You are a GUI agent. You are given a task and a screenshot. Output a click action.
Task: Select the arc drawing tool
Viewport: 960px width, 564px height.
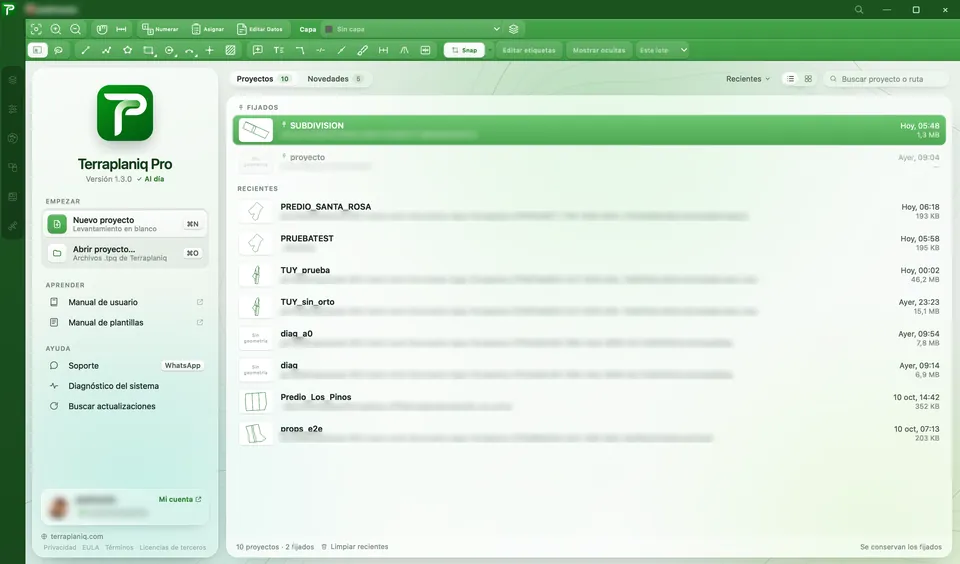click(190, 50)
